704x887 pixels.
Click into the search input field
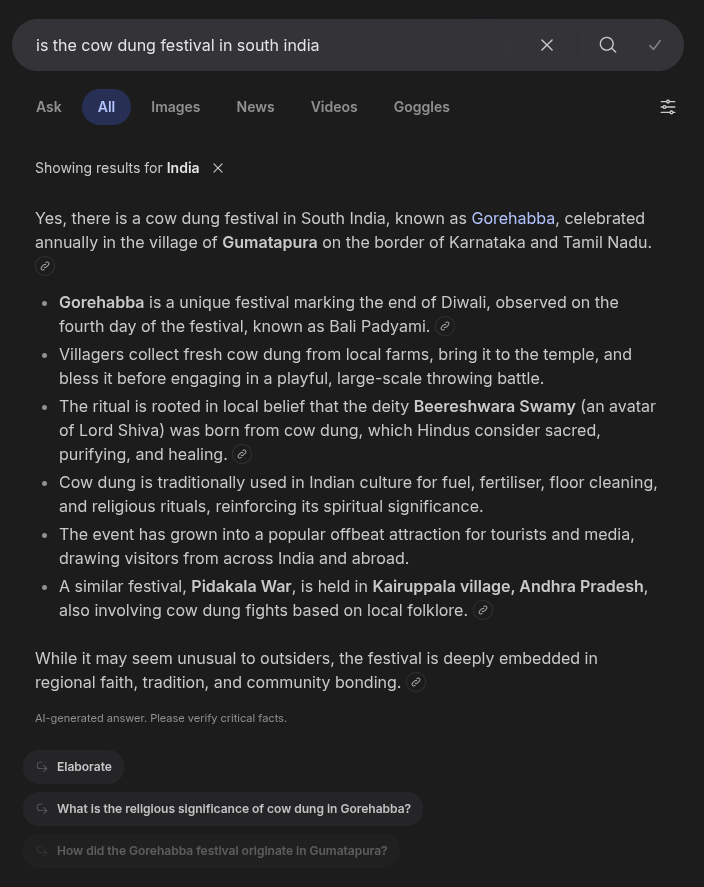pyautogui.click(x=270, y=45)
